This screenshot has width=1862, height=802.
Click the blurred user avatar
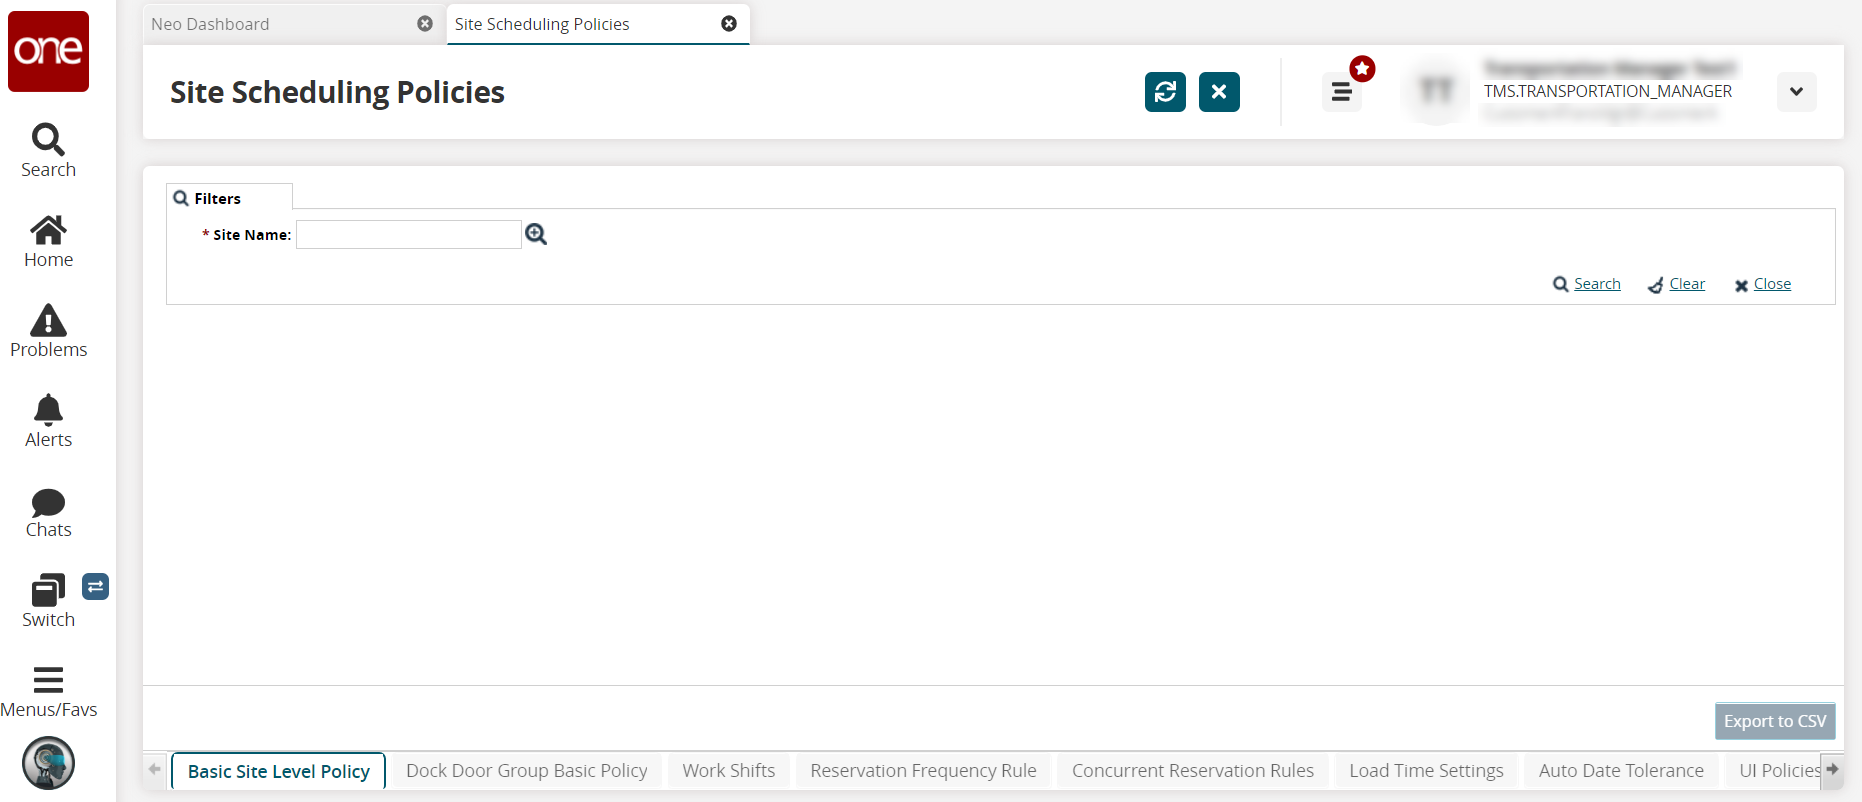pyautogui.click(x=1437, y=92)
